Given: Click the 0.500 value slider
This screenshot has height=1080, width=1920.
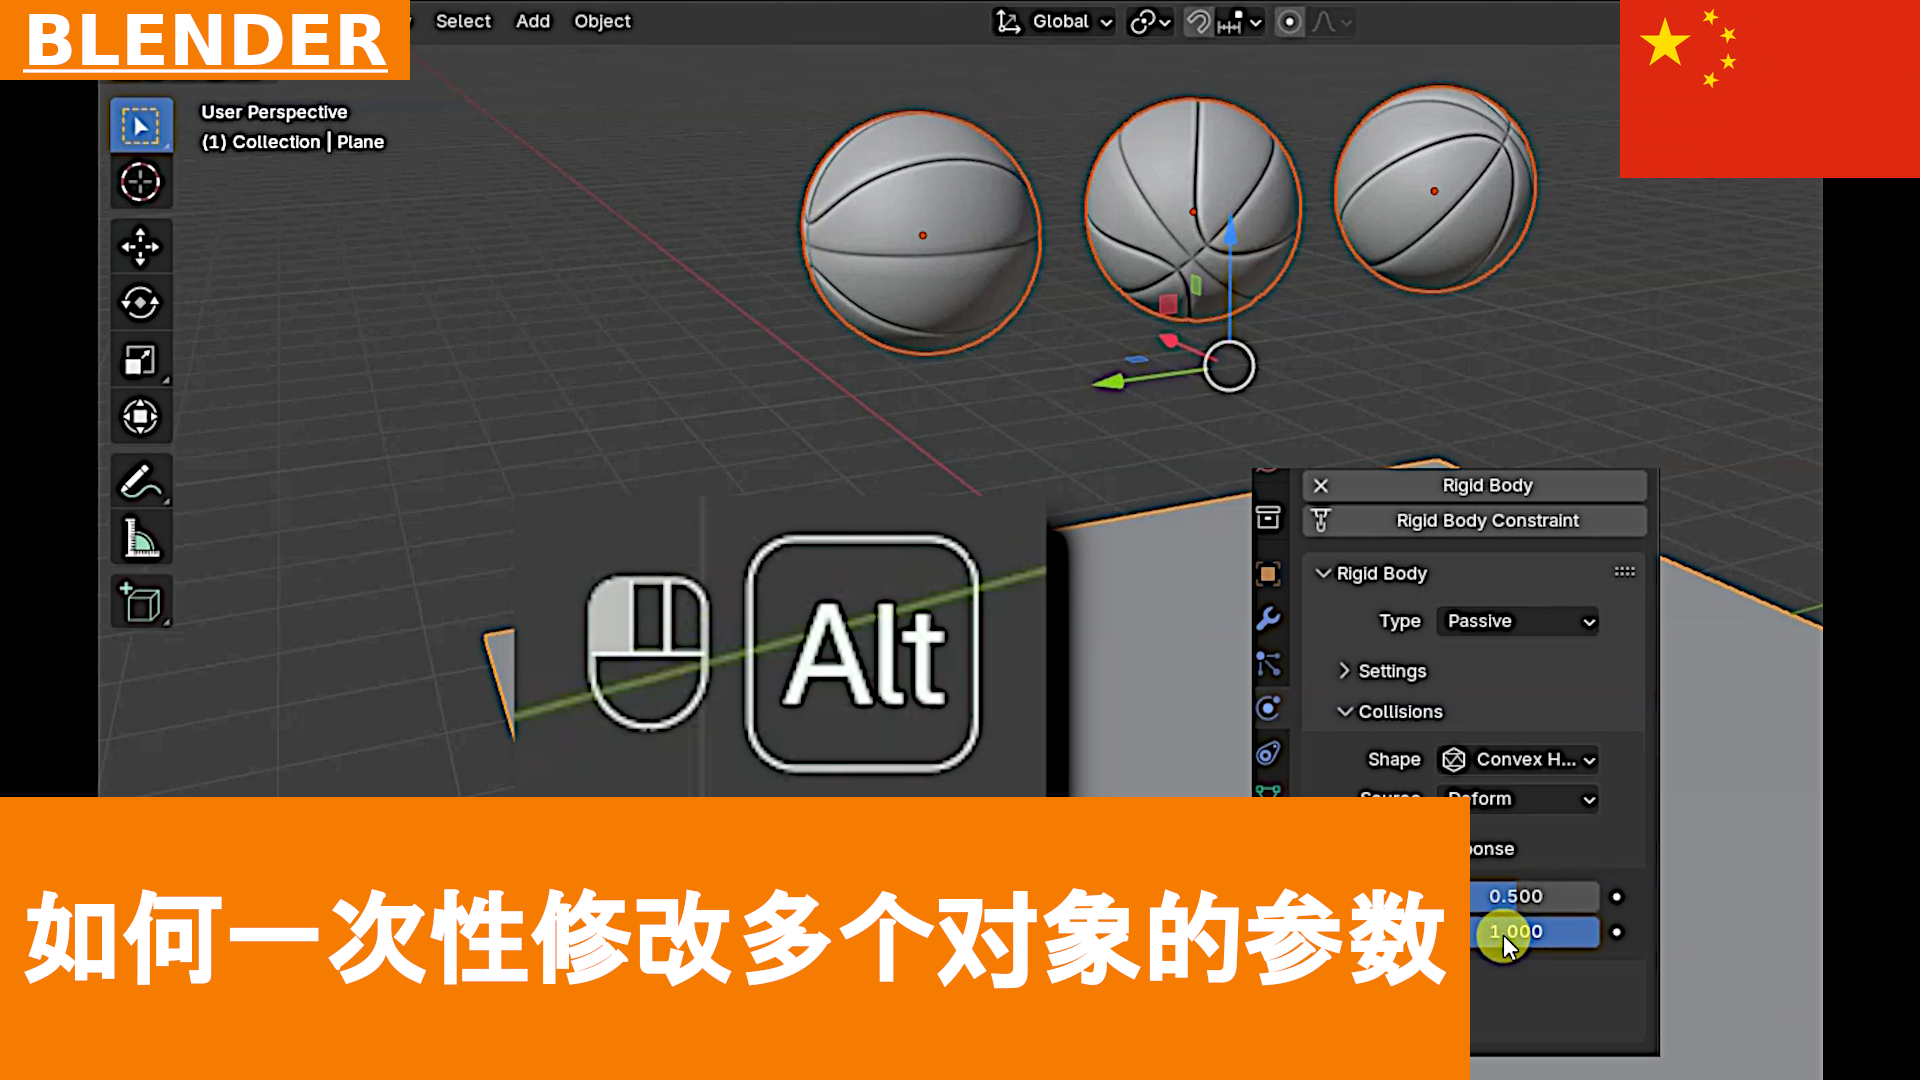Looking at the screenshot, I should (x=1534, y=896).
